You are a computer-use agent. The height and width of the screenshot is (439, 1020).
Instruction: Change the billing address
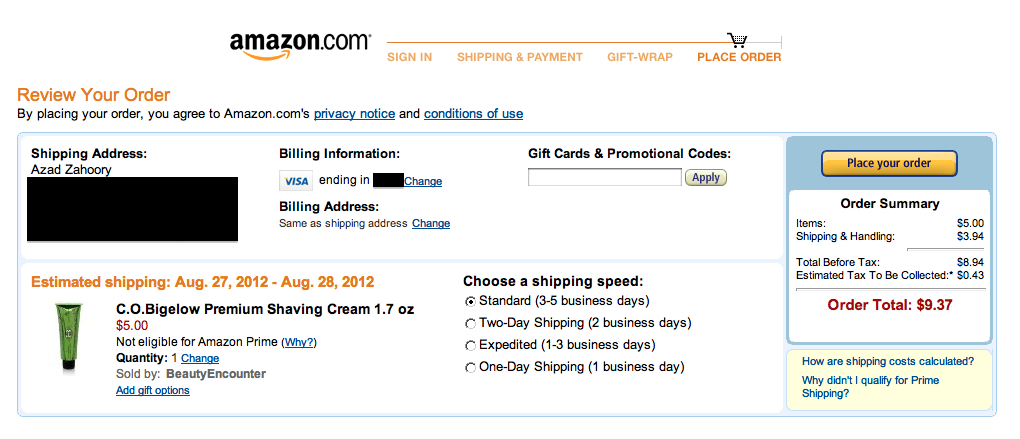tap(431, 223)
